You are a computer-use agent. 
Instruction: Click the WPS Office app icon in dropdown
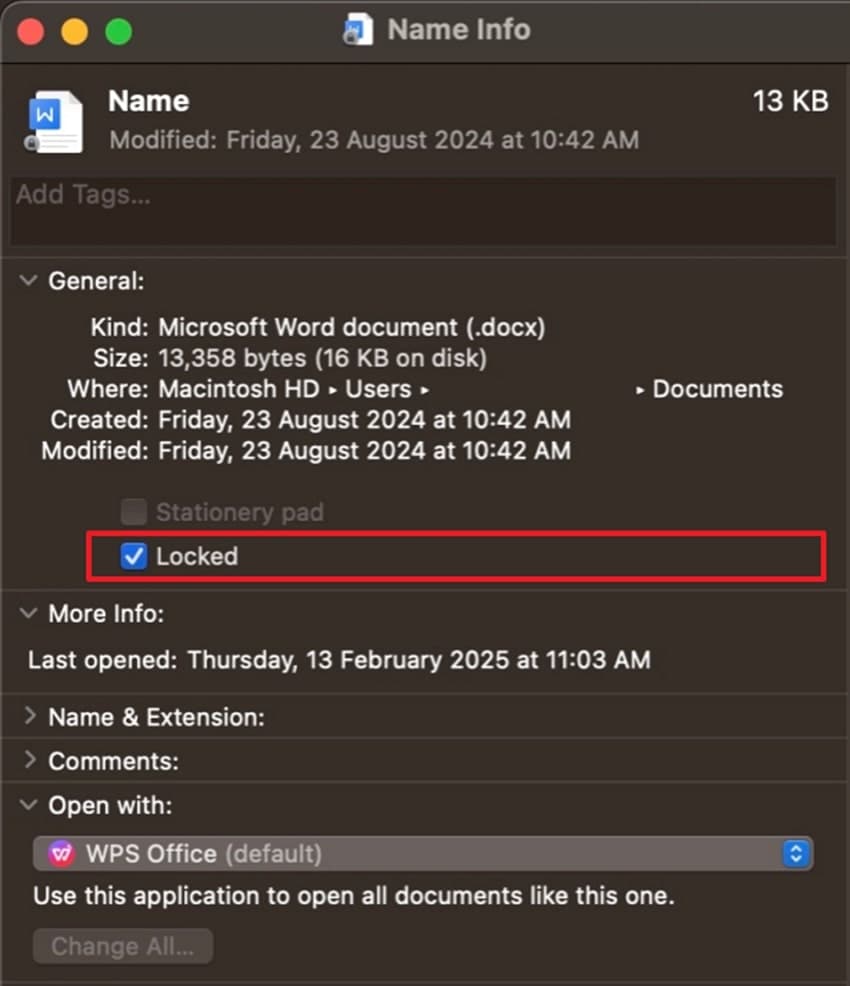point(62,854)
